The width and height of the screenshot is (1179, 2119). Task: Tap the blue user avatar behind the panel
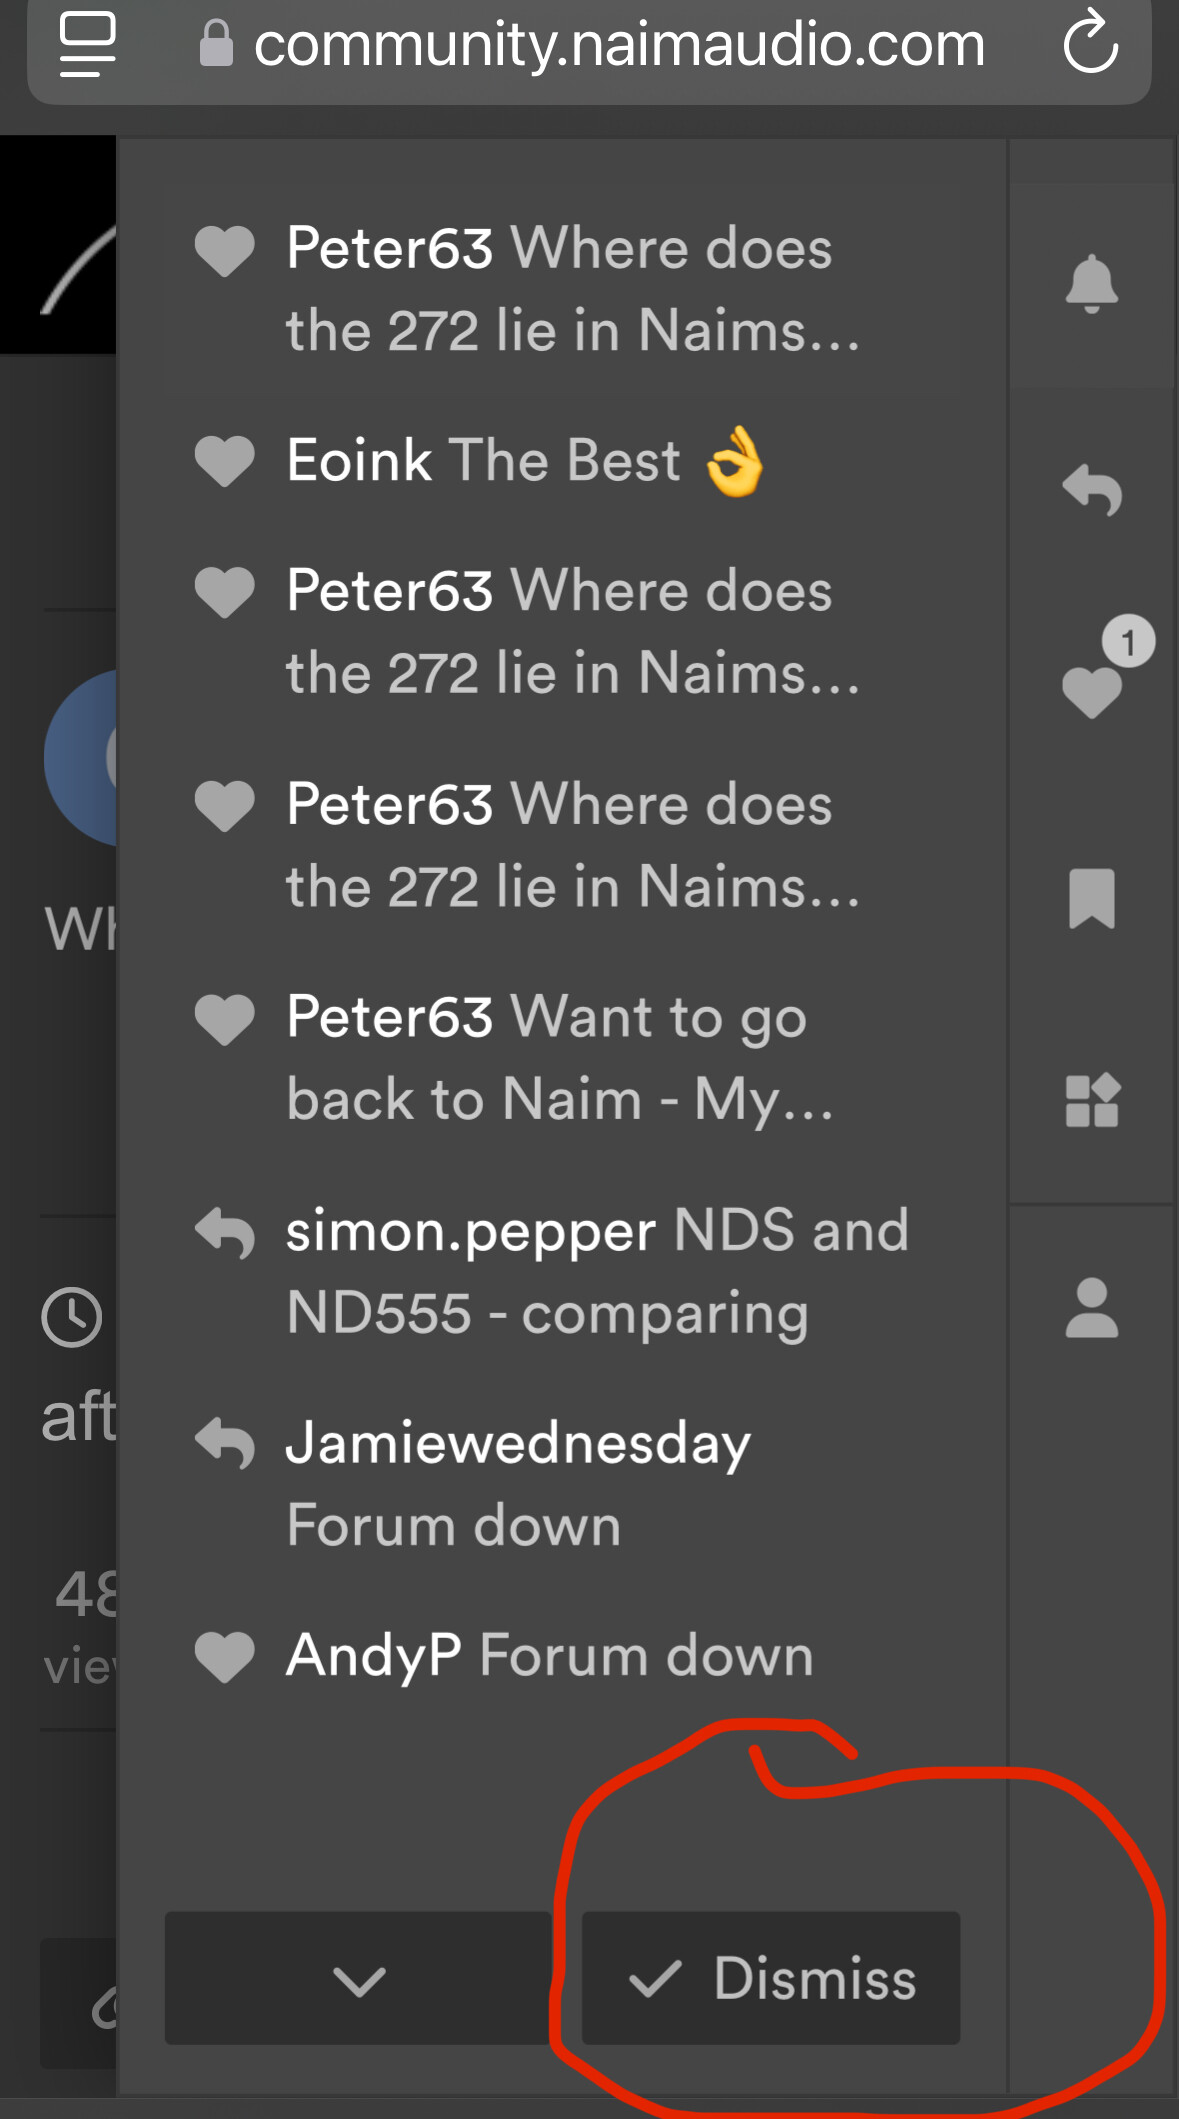[x=82, y=758]
